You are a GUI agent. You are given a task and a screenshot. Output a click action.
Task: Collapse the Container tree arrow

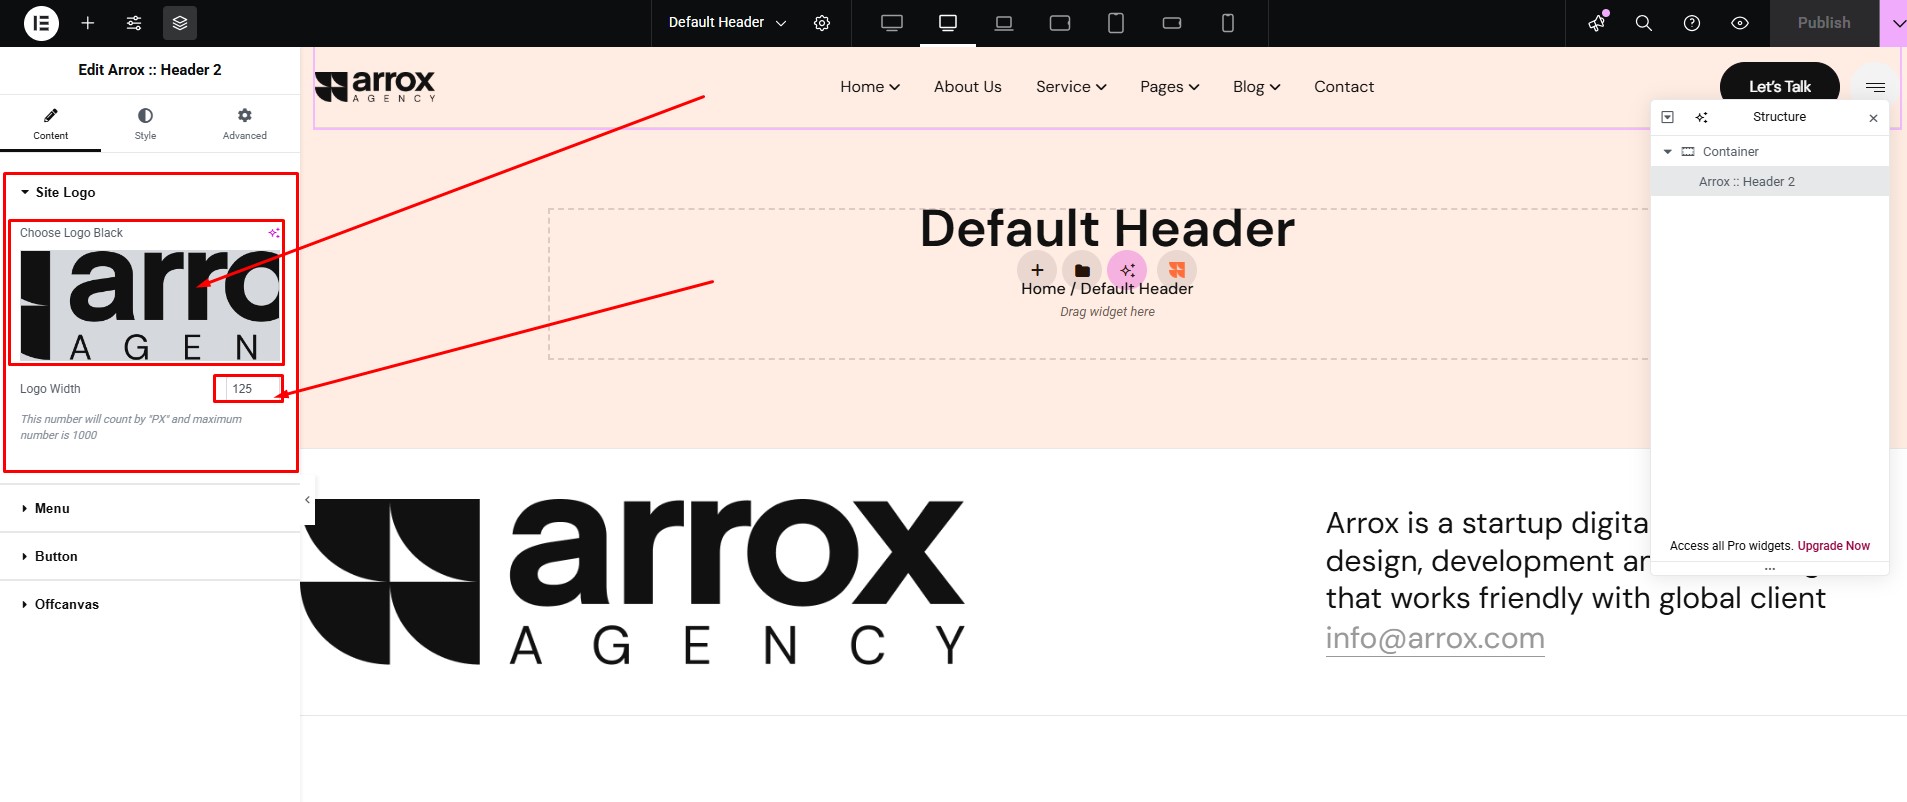coord(1667,152)
